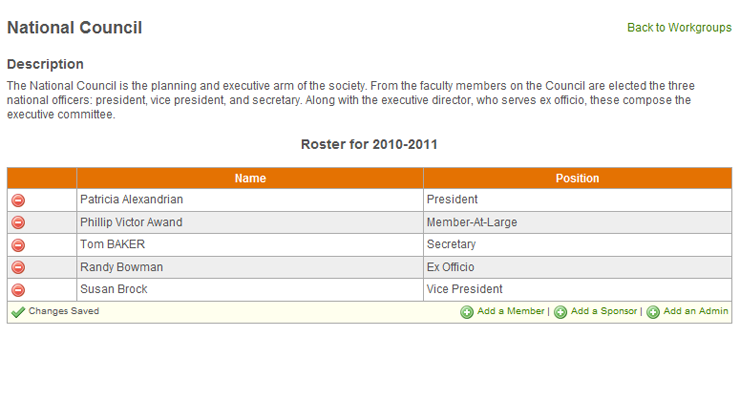Delete Susan Brock with red minus icon
This screenshot has height=400, width=740.
tap(18, 290)
